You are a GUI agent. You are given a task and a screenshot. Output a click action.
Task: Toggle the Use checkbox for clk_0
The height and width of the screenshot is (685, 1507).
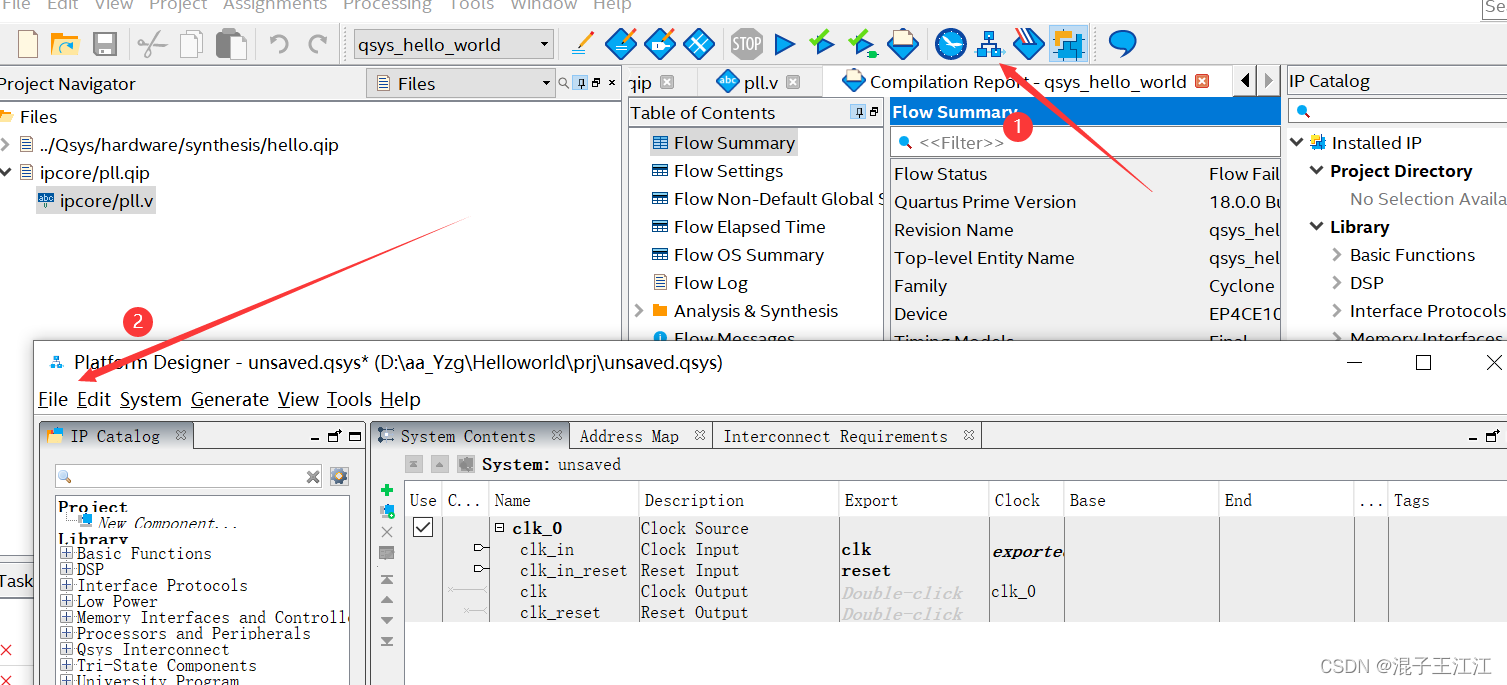pyautogui.click(x=423, y=527)
